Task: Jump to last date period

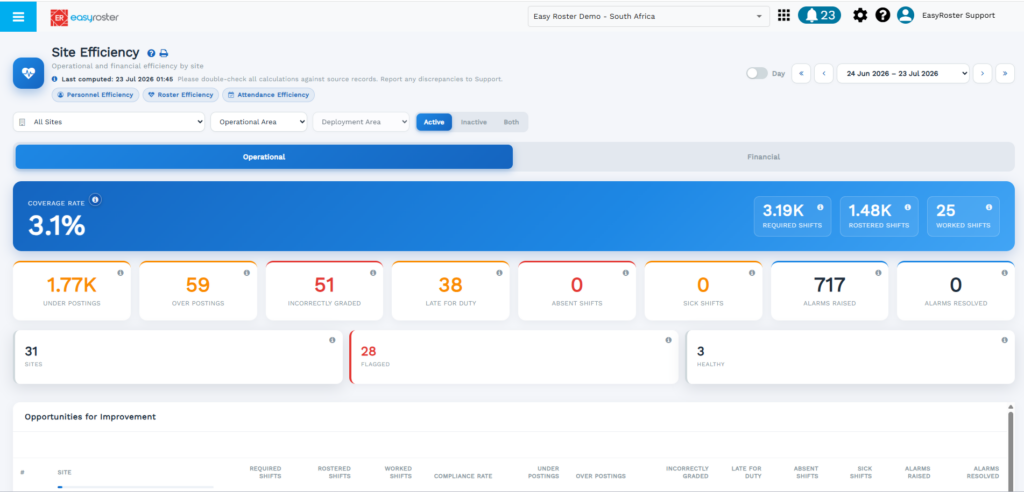Action: pos(1005,74)
